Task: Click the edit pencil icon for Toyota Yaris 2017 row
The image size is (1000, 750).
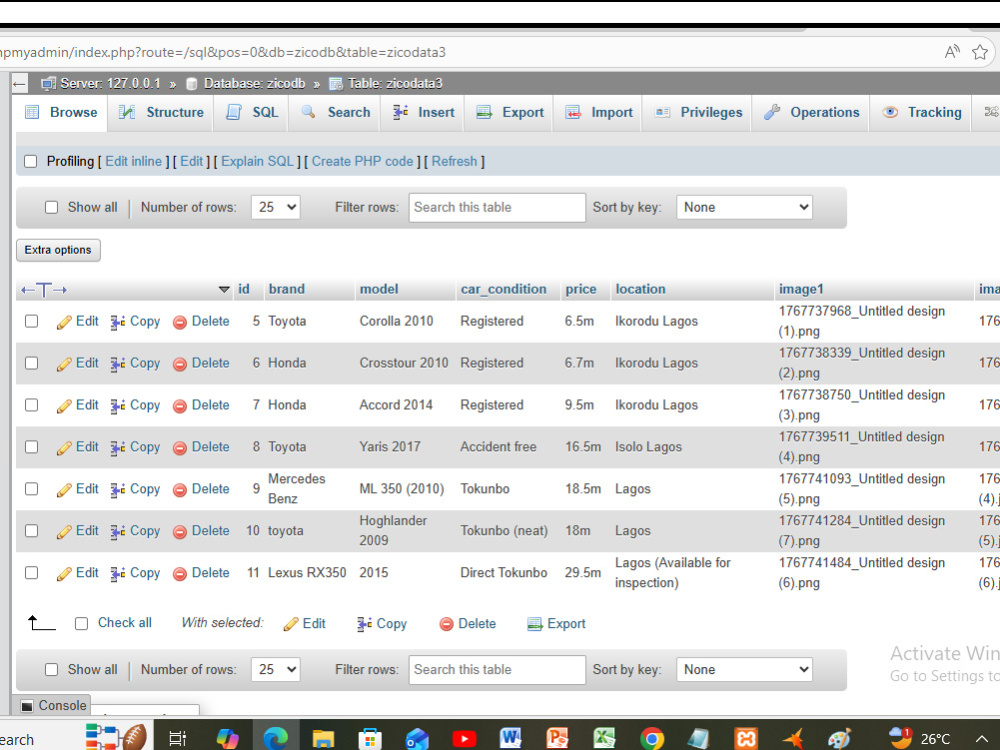Action: (64, 448)
